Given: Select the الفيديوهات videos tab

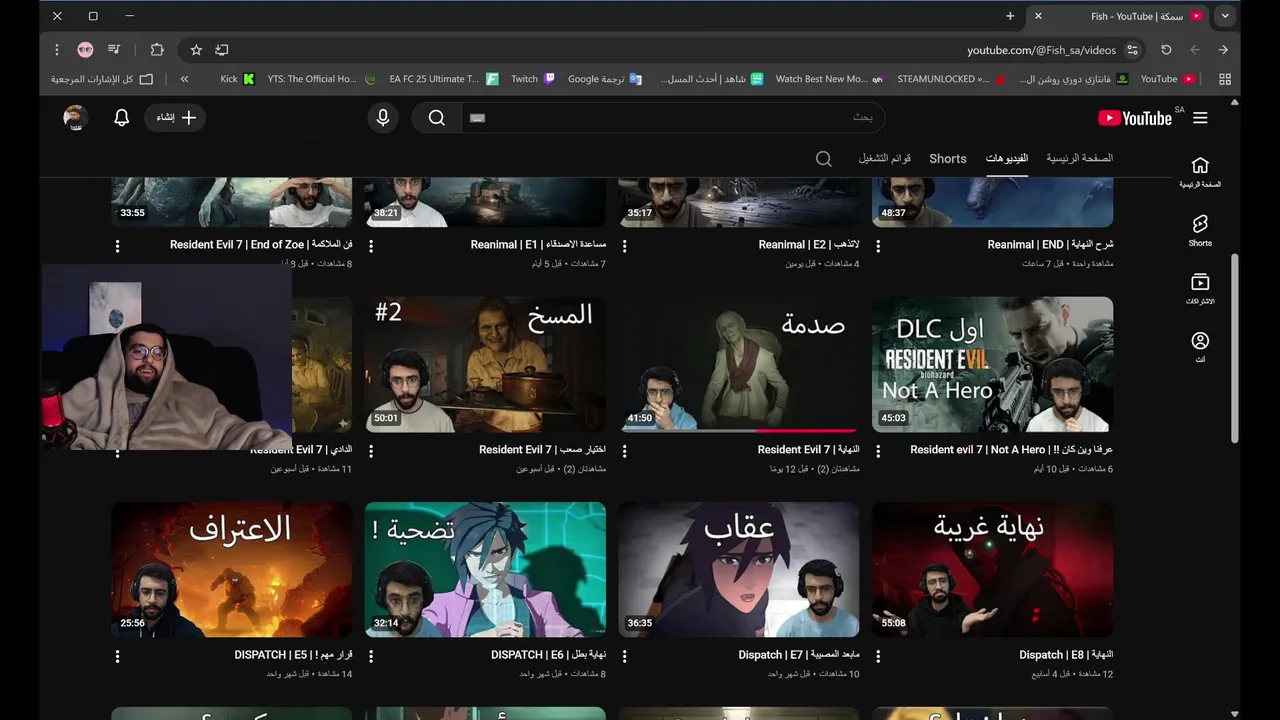Looking at the screenshot, I should (x=1007, y=158).
